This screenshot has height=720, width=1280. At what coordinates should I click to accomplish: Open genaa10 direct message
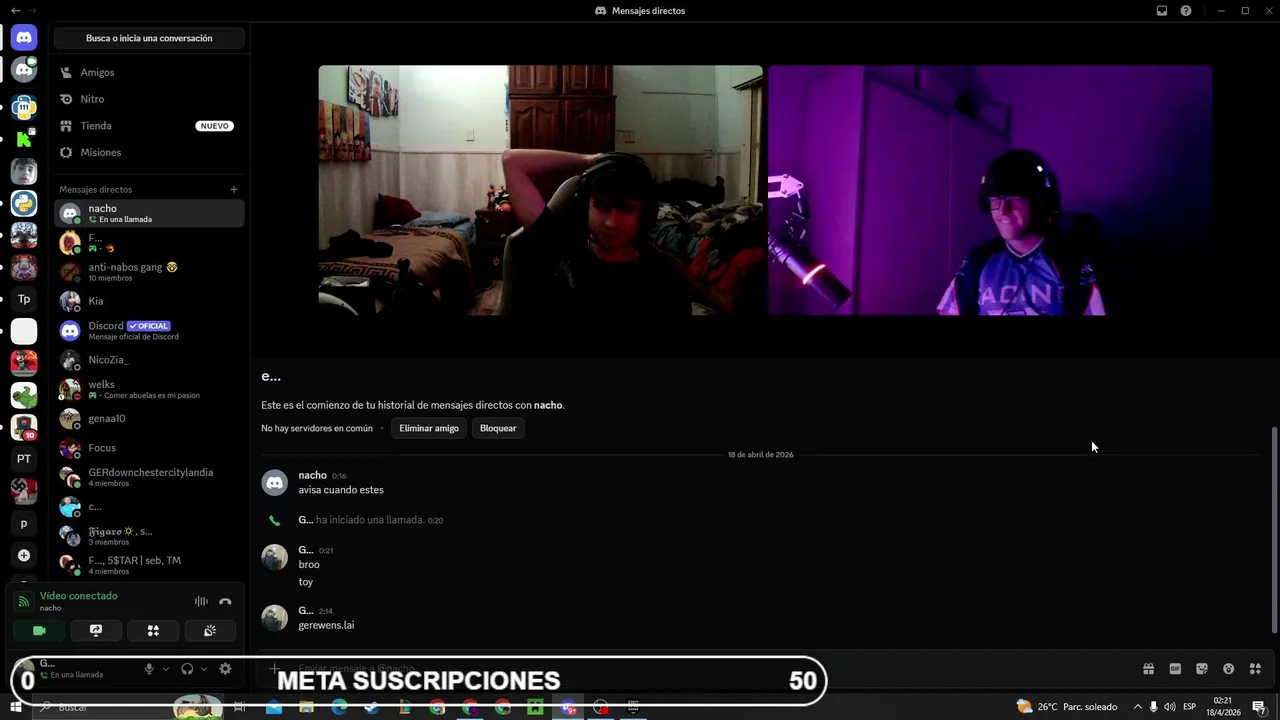click(149, 419)
